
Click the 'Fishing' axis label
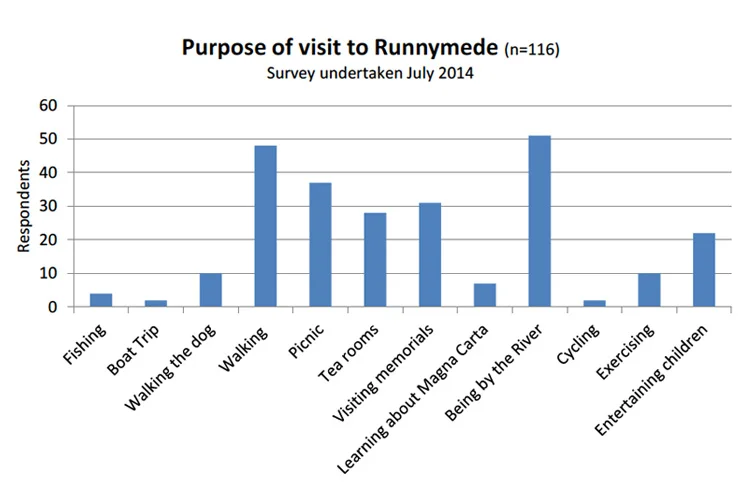(85, 344)
